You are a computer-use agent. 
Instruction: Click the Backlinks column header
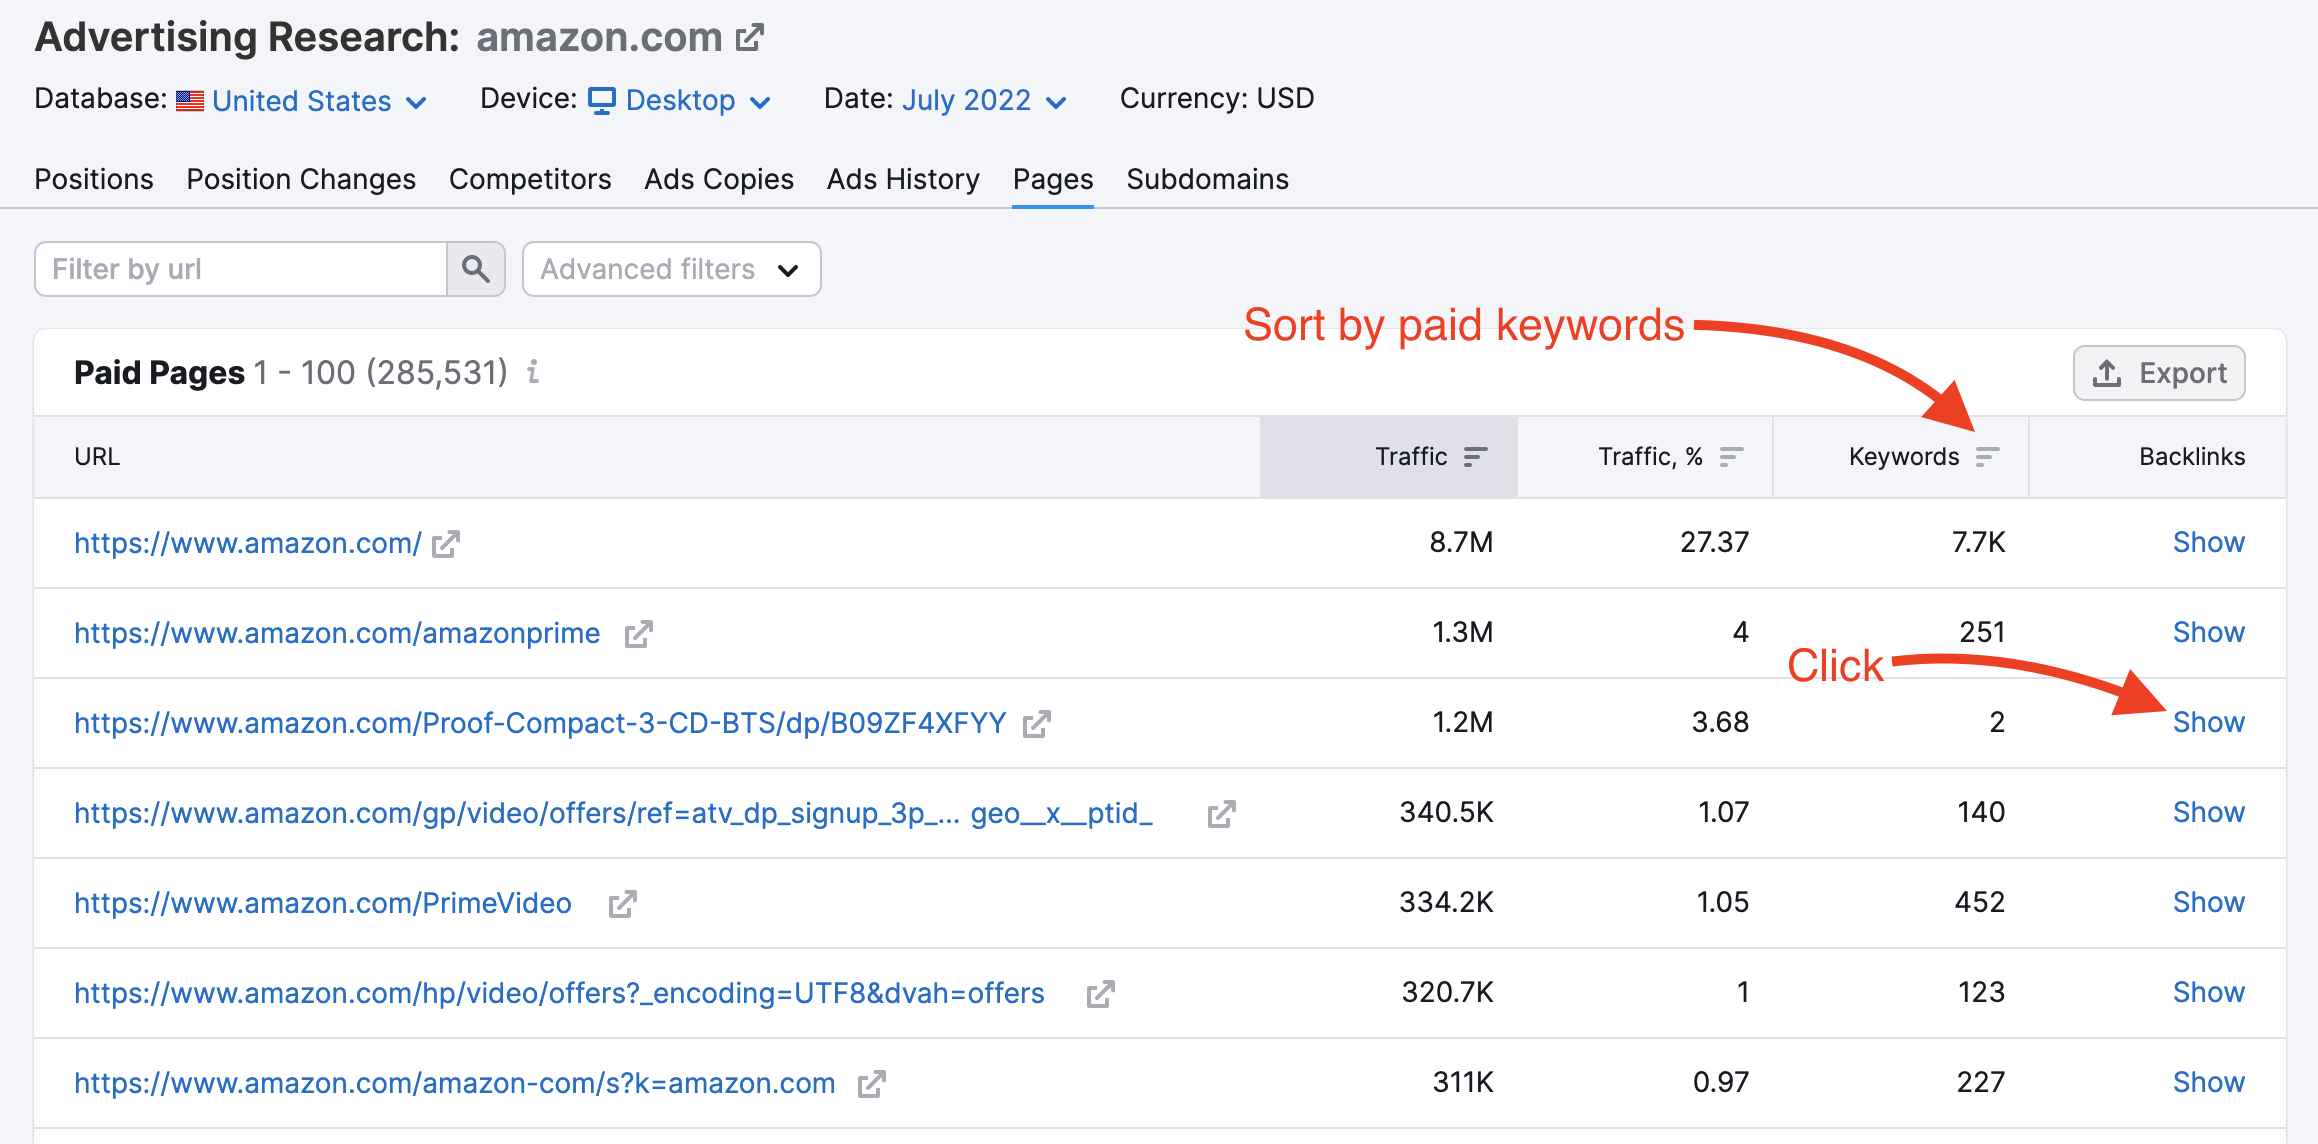click(2192, 457)
